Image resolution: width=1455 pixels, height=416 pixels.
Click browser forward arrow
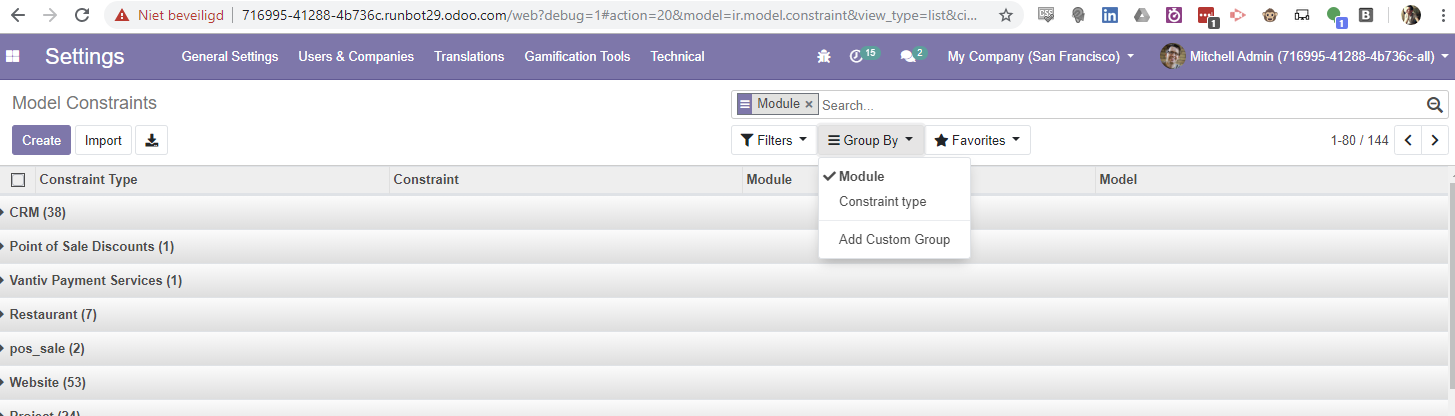[x=50, y=15]
